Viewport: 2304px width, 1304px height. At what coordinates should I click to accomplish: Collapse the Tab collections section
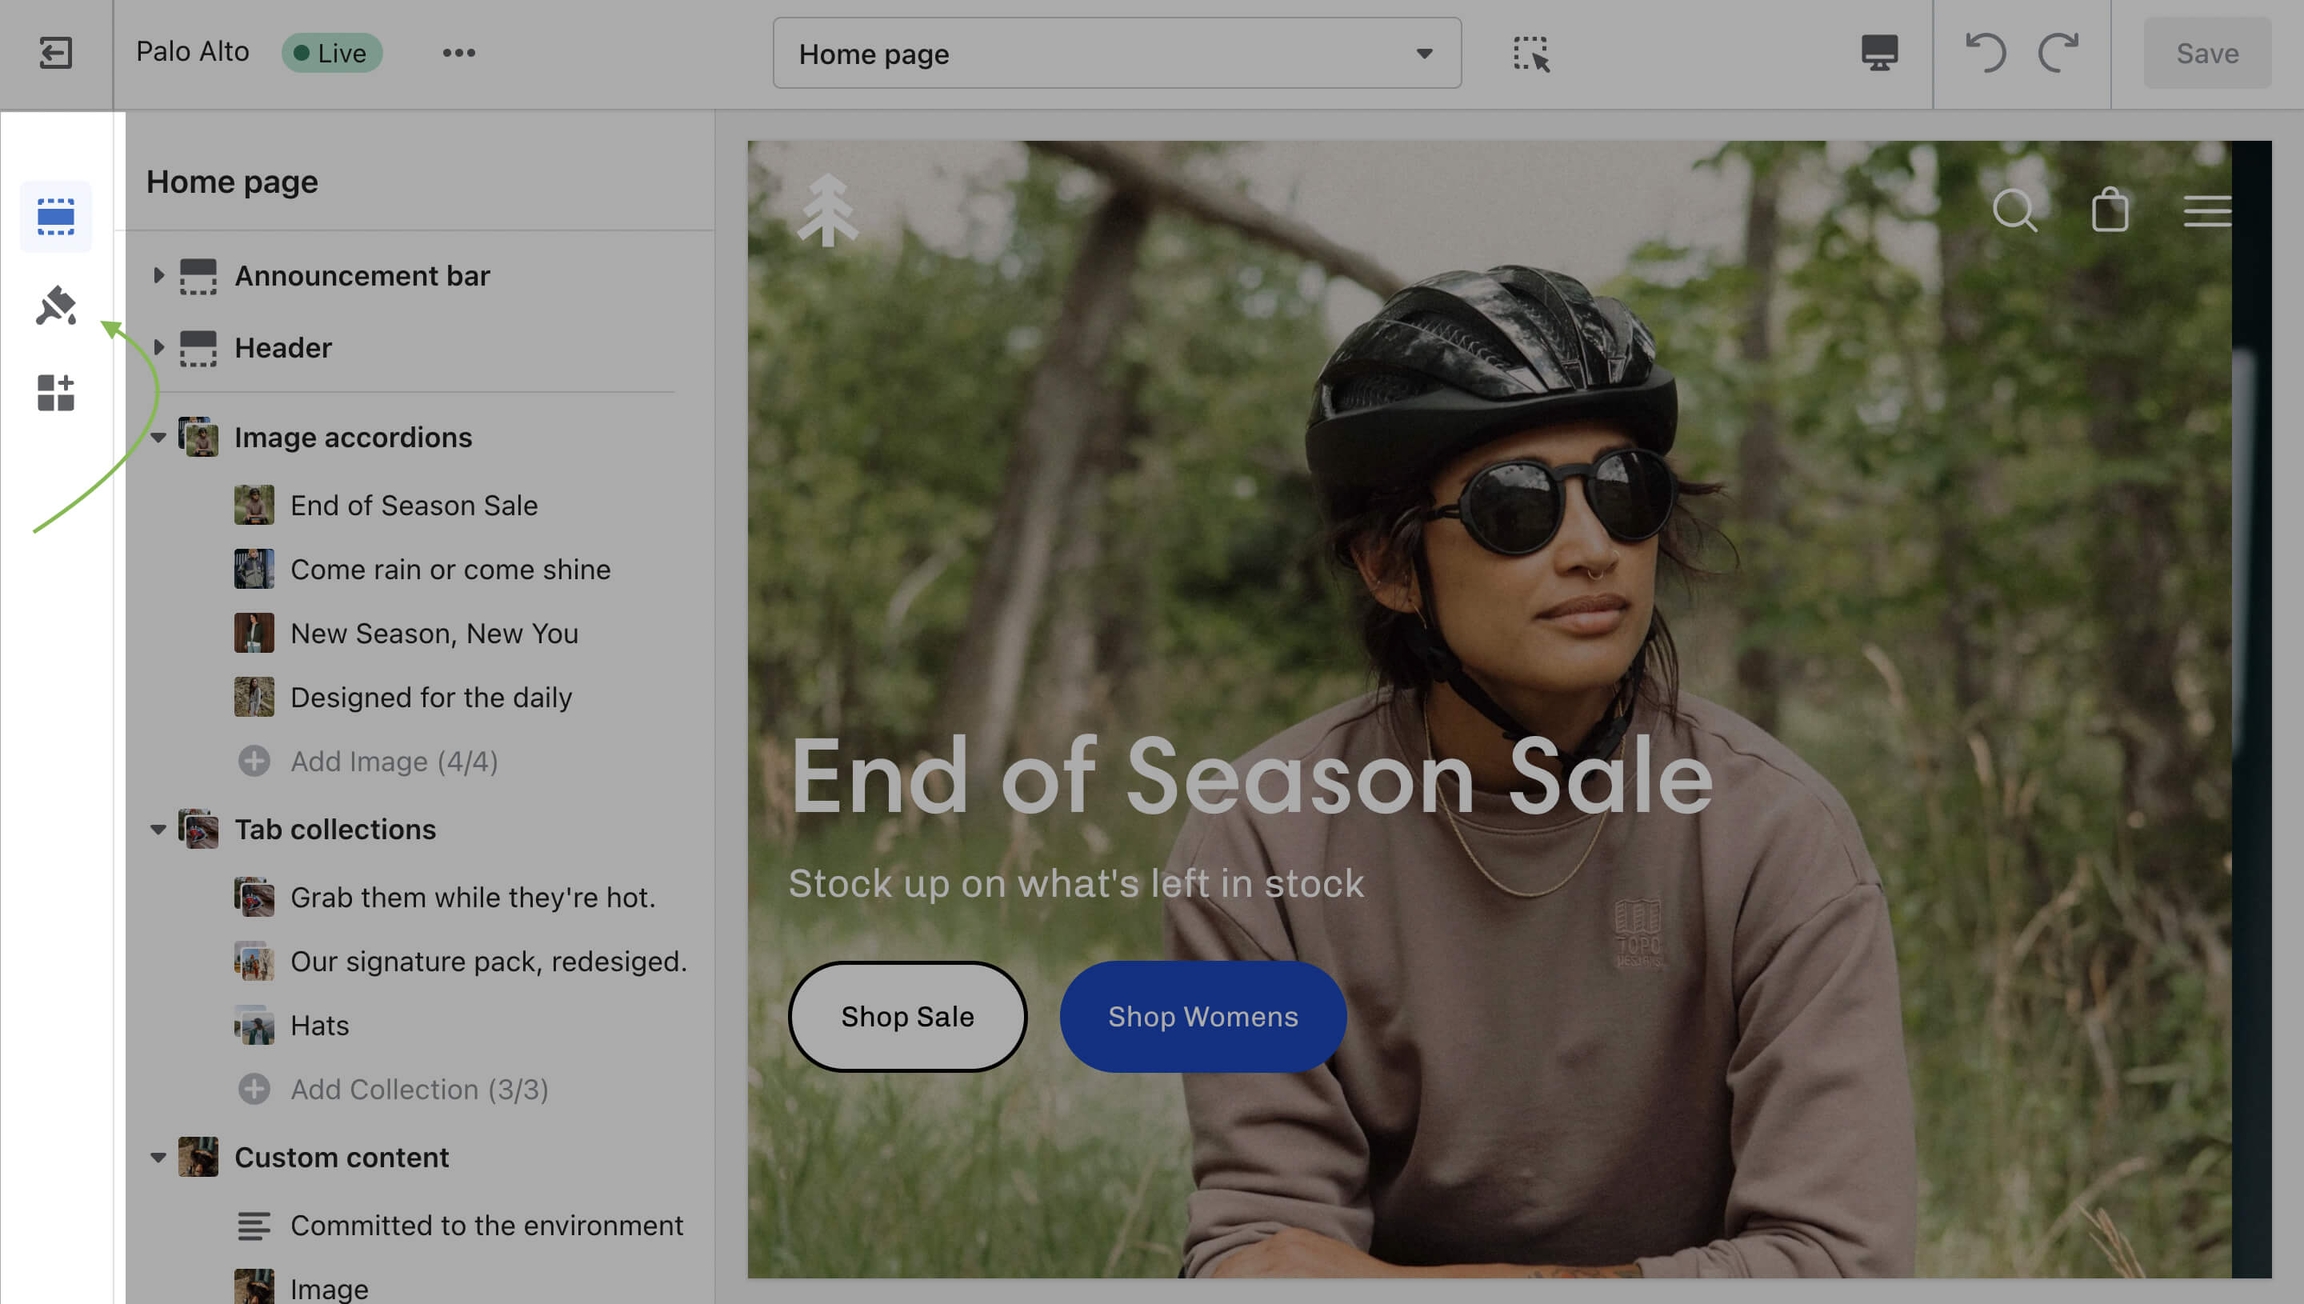coord(158,829)
